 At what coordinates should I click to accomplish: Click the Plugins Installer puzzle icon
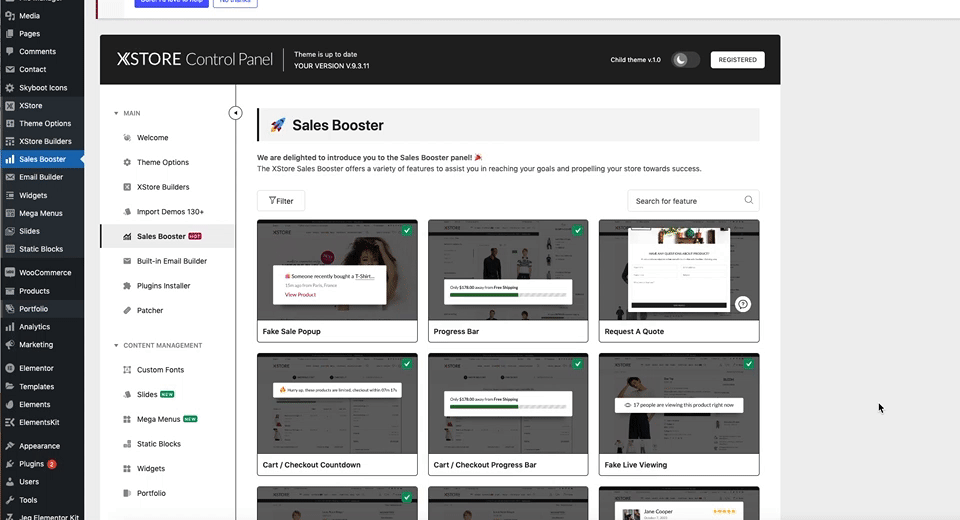click(x=127, y=285)
